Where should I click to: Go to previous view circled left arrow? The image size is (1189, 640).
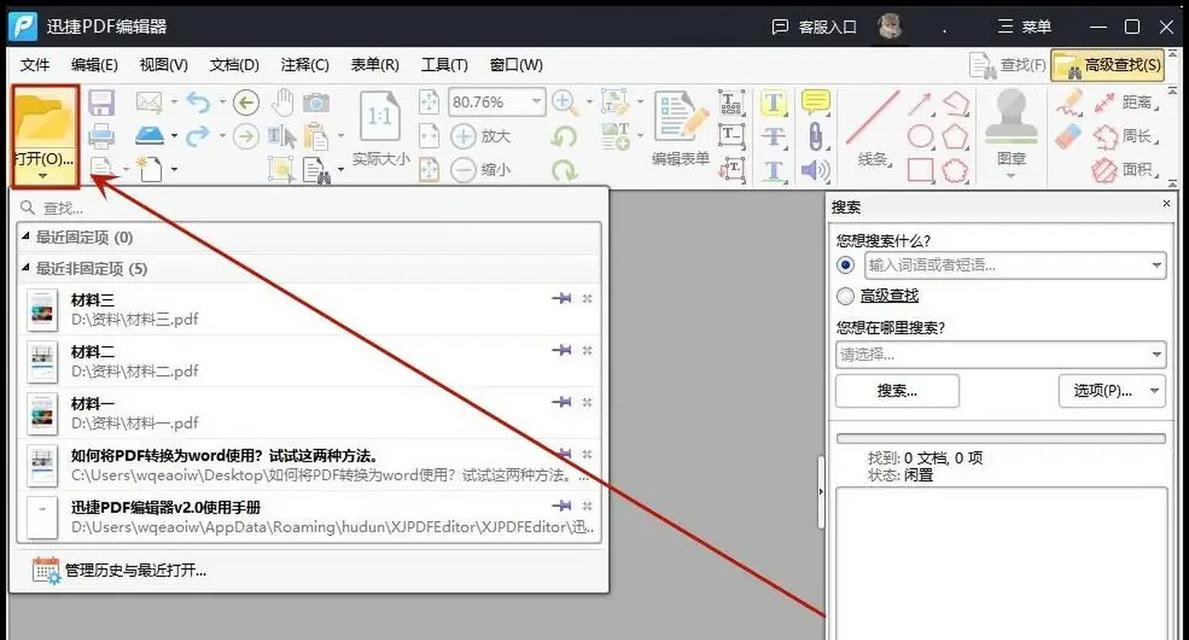[246, 102]
